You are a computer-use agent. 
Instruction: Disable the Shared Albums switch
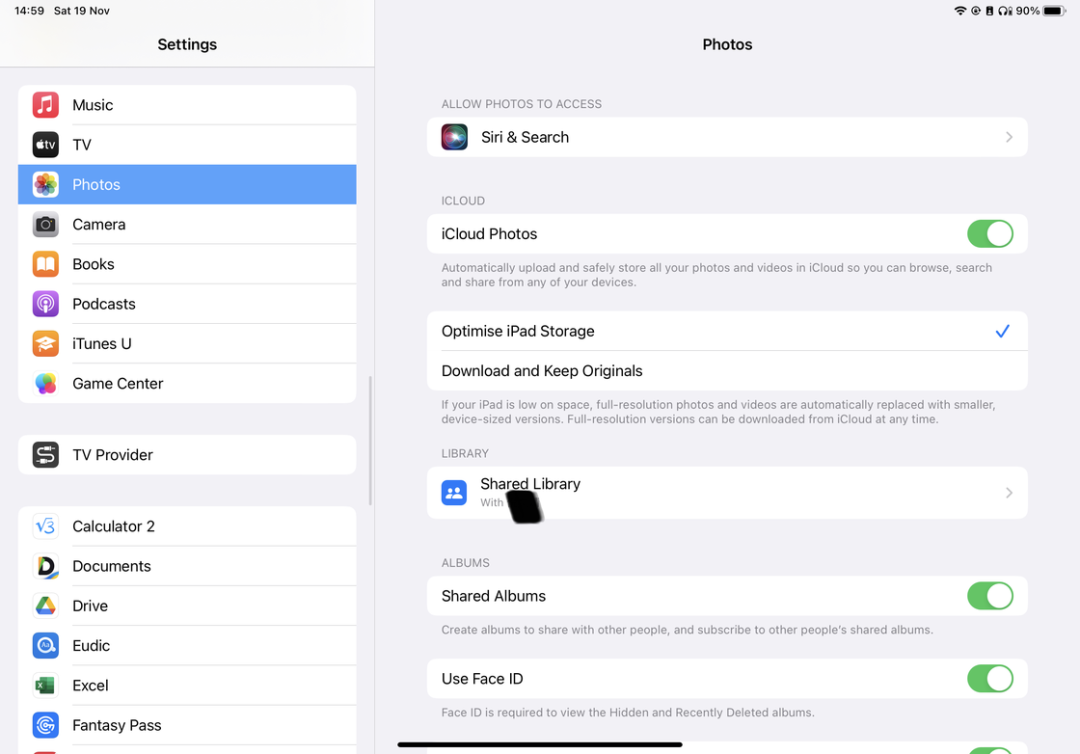(x=990, y=596)
